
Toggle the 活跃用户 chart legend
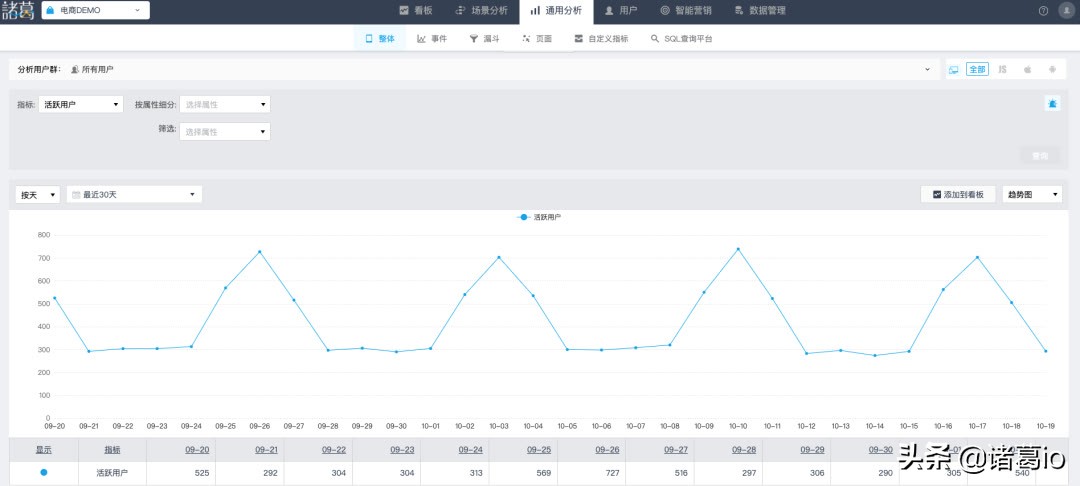[539, 218]
